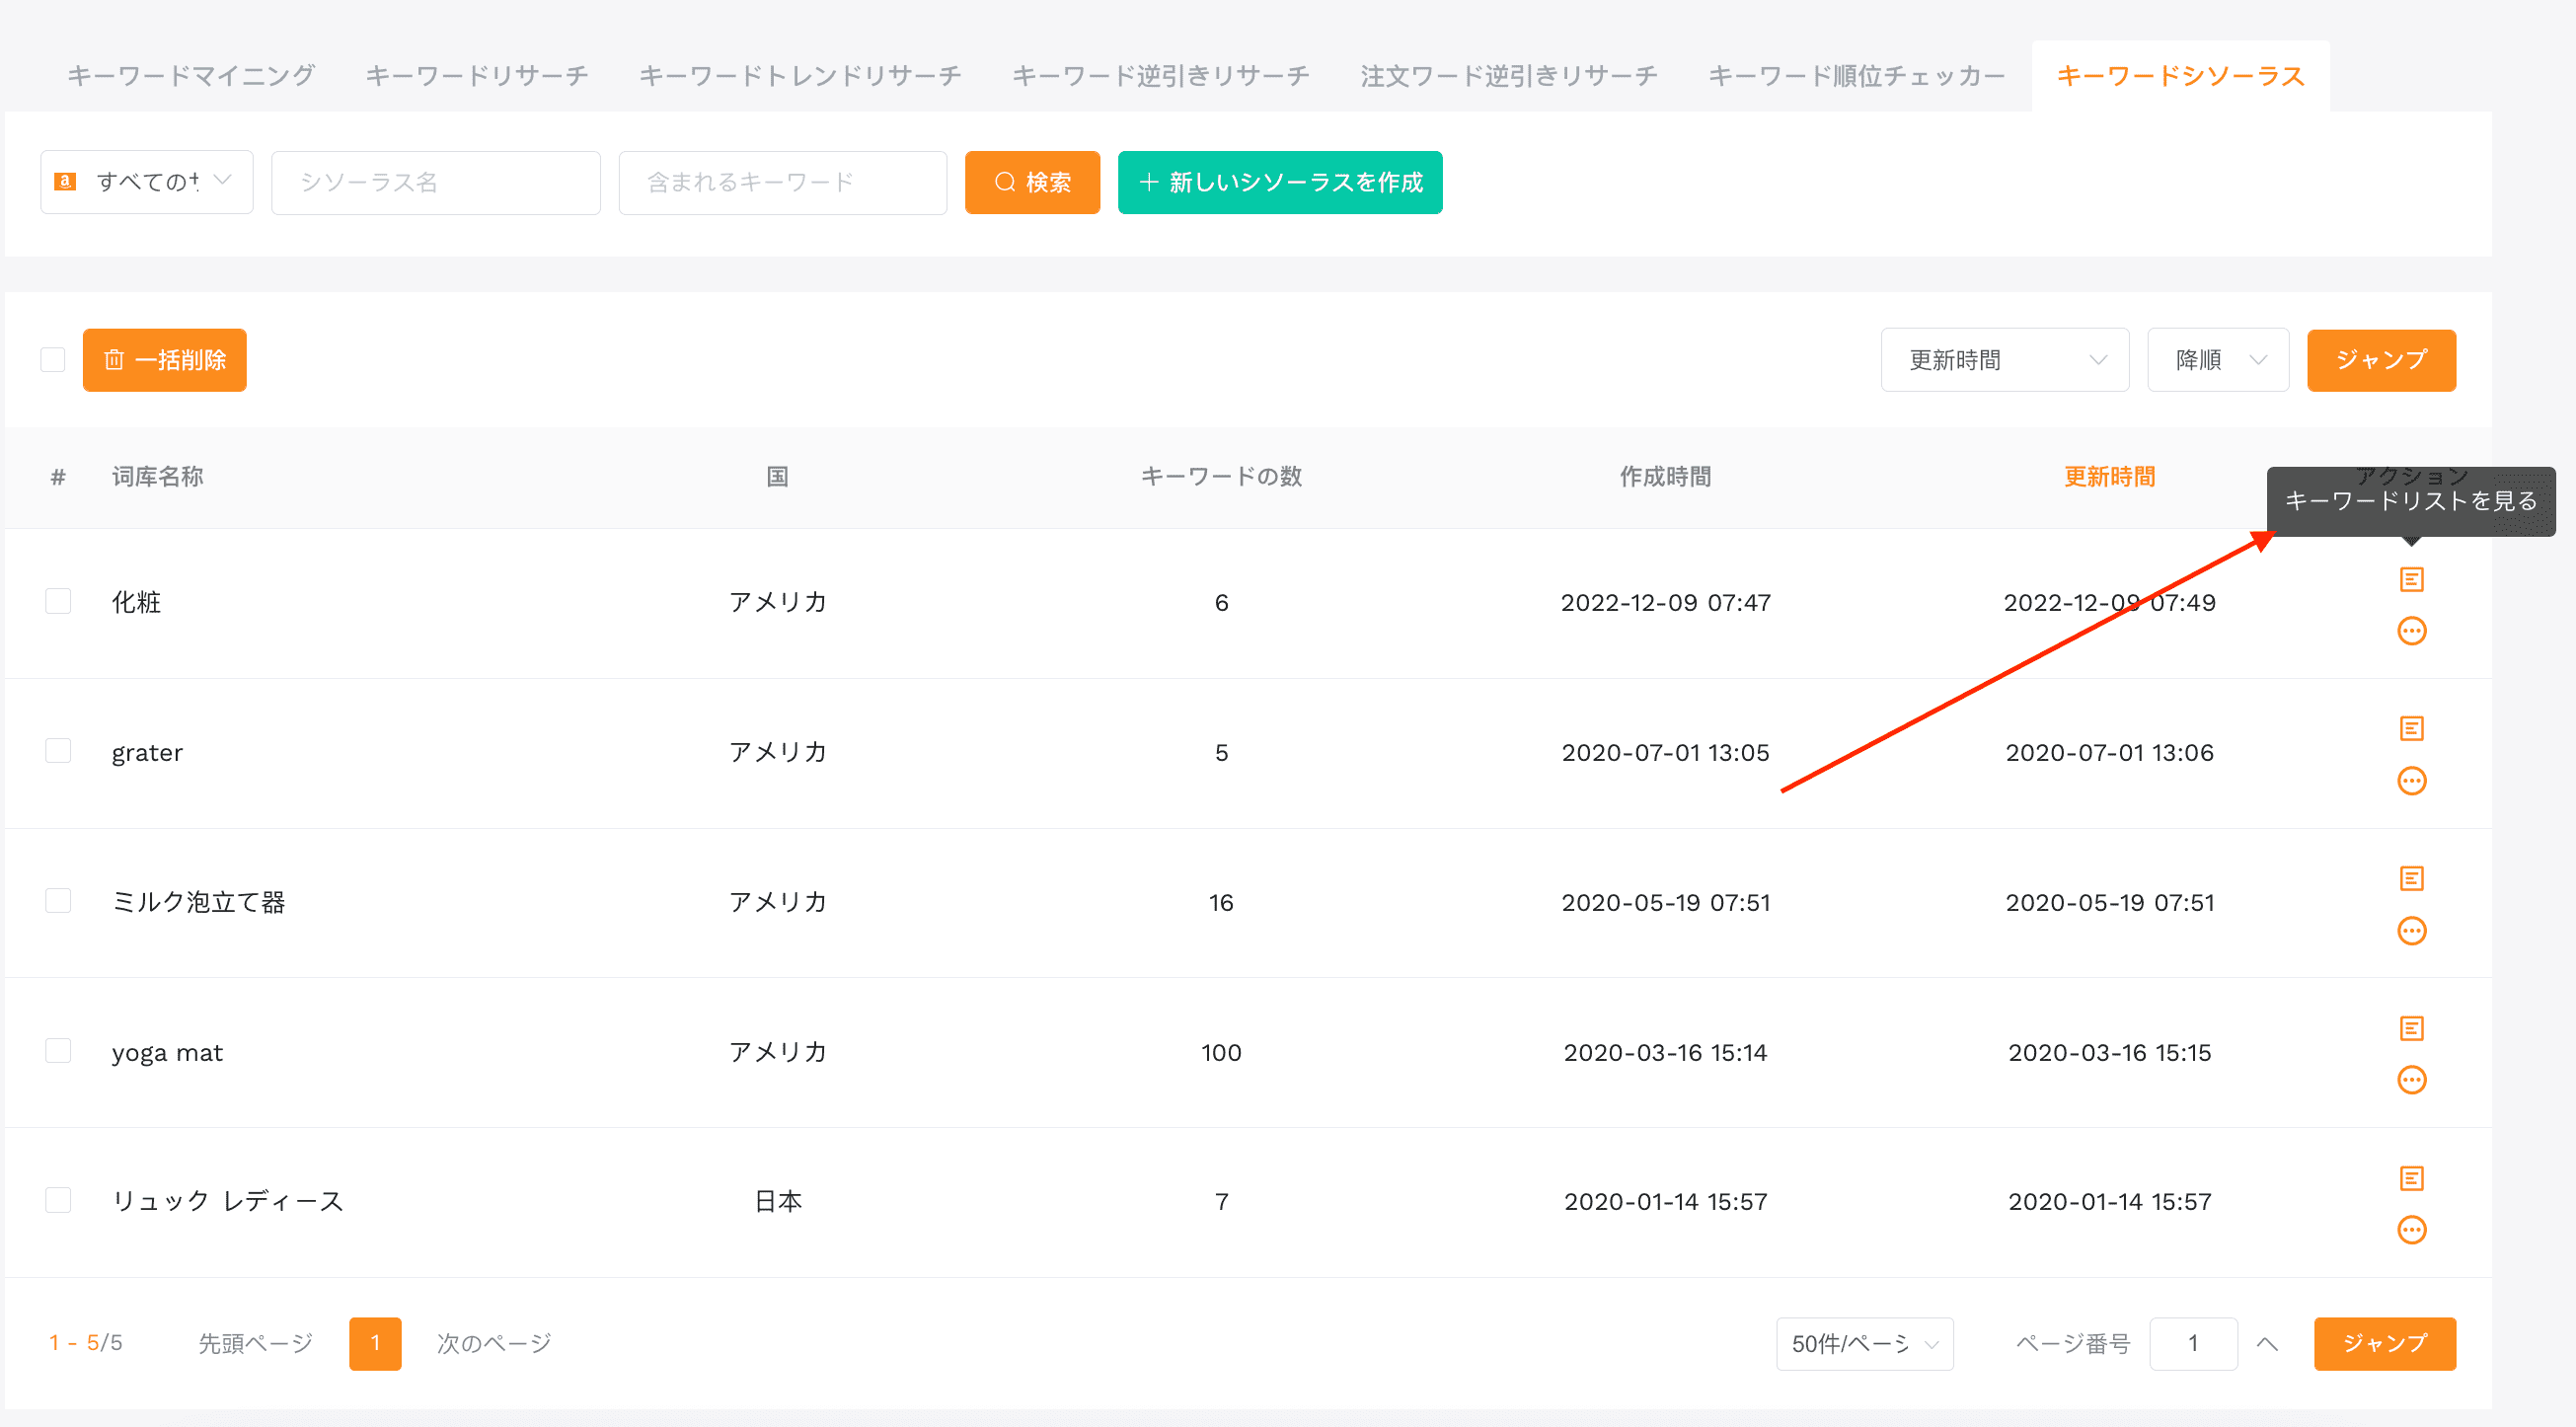Open keyword list for ミルク泡立て器 row
Viewport: 2576px width, 1427px height.
[x=2411, y=878]
